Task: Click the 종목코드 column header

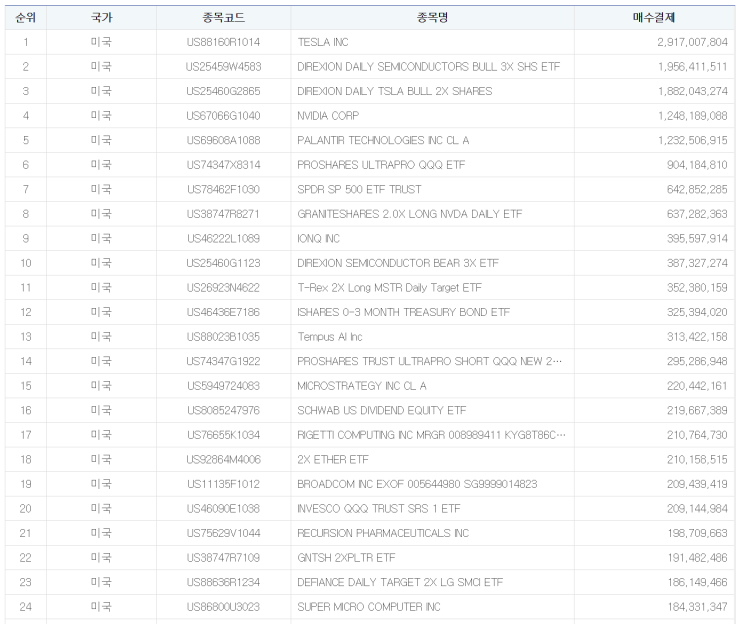Action: click(x=223, y=18)
